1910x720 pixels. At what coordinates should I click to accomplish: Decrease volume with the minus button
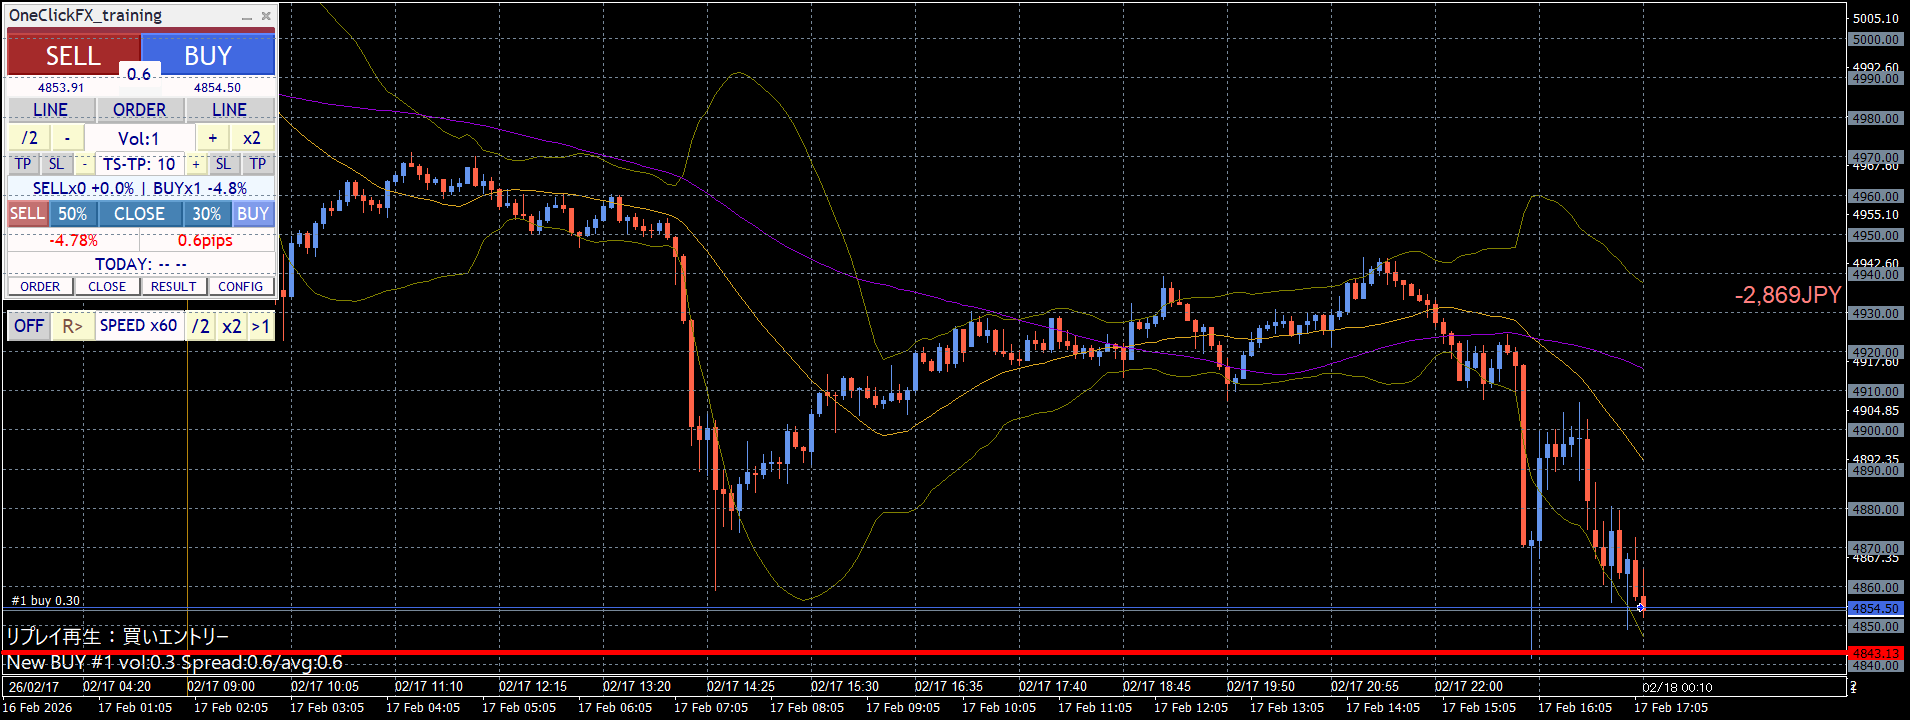point(67,138)
